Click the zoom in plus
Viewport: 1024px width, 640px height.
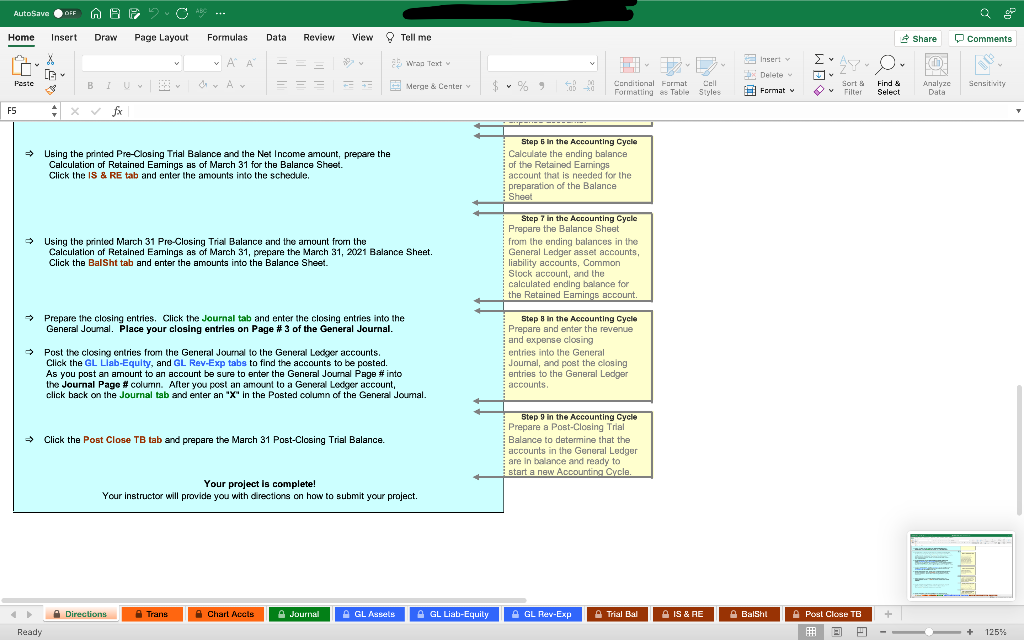click(x=970, y=632)
